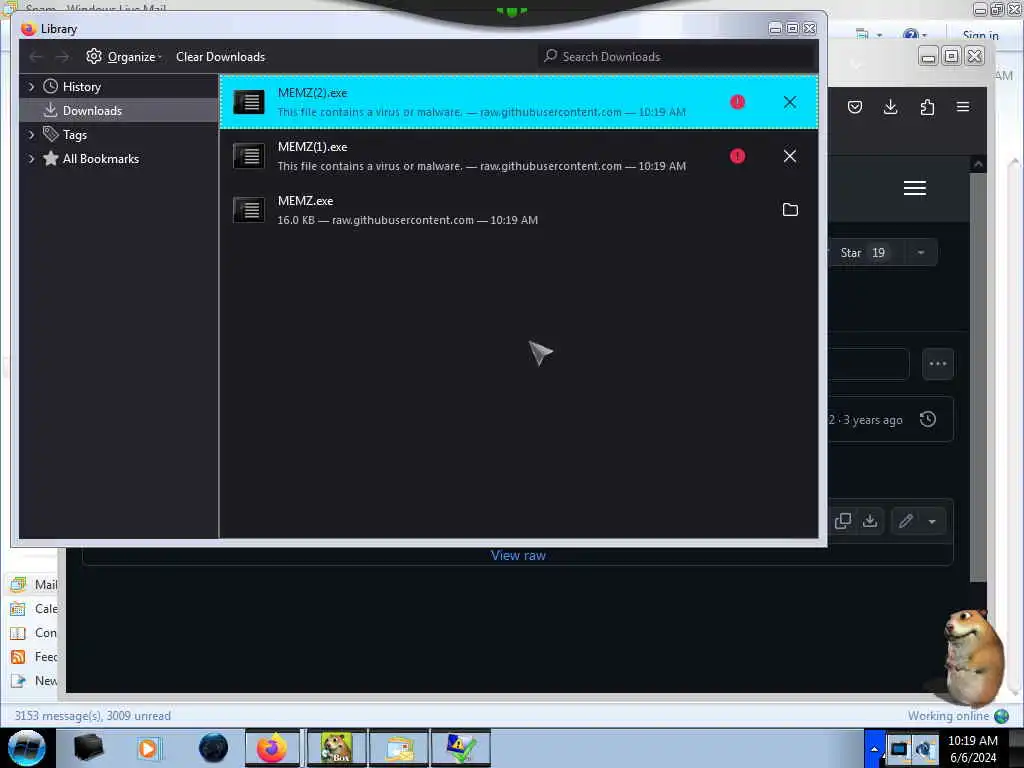The image size is (1024, 768).
Task: Click the GitHub Star button
Action: pyautogui.click(x=863, y=253)
